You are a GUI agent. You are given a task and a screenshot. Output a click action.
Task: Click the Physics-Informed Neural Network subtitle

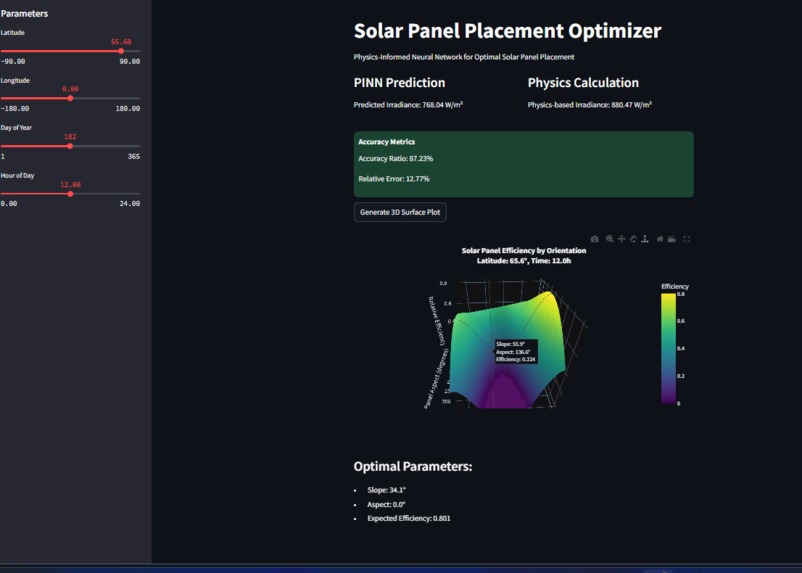point(464,57)
